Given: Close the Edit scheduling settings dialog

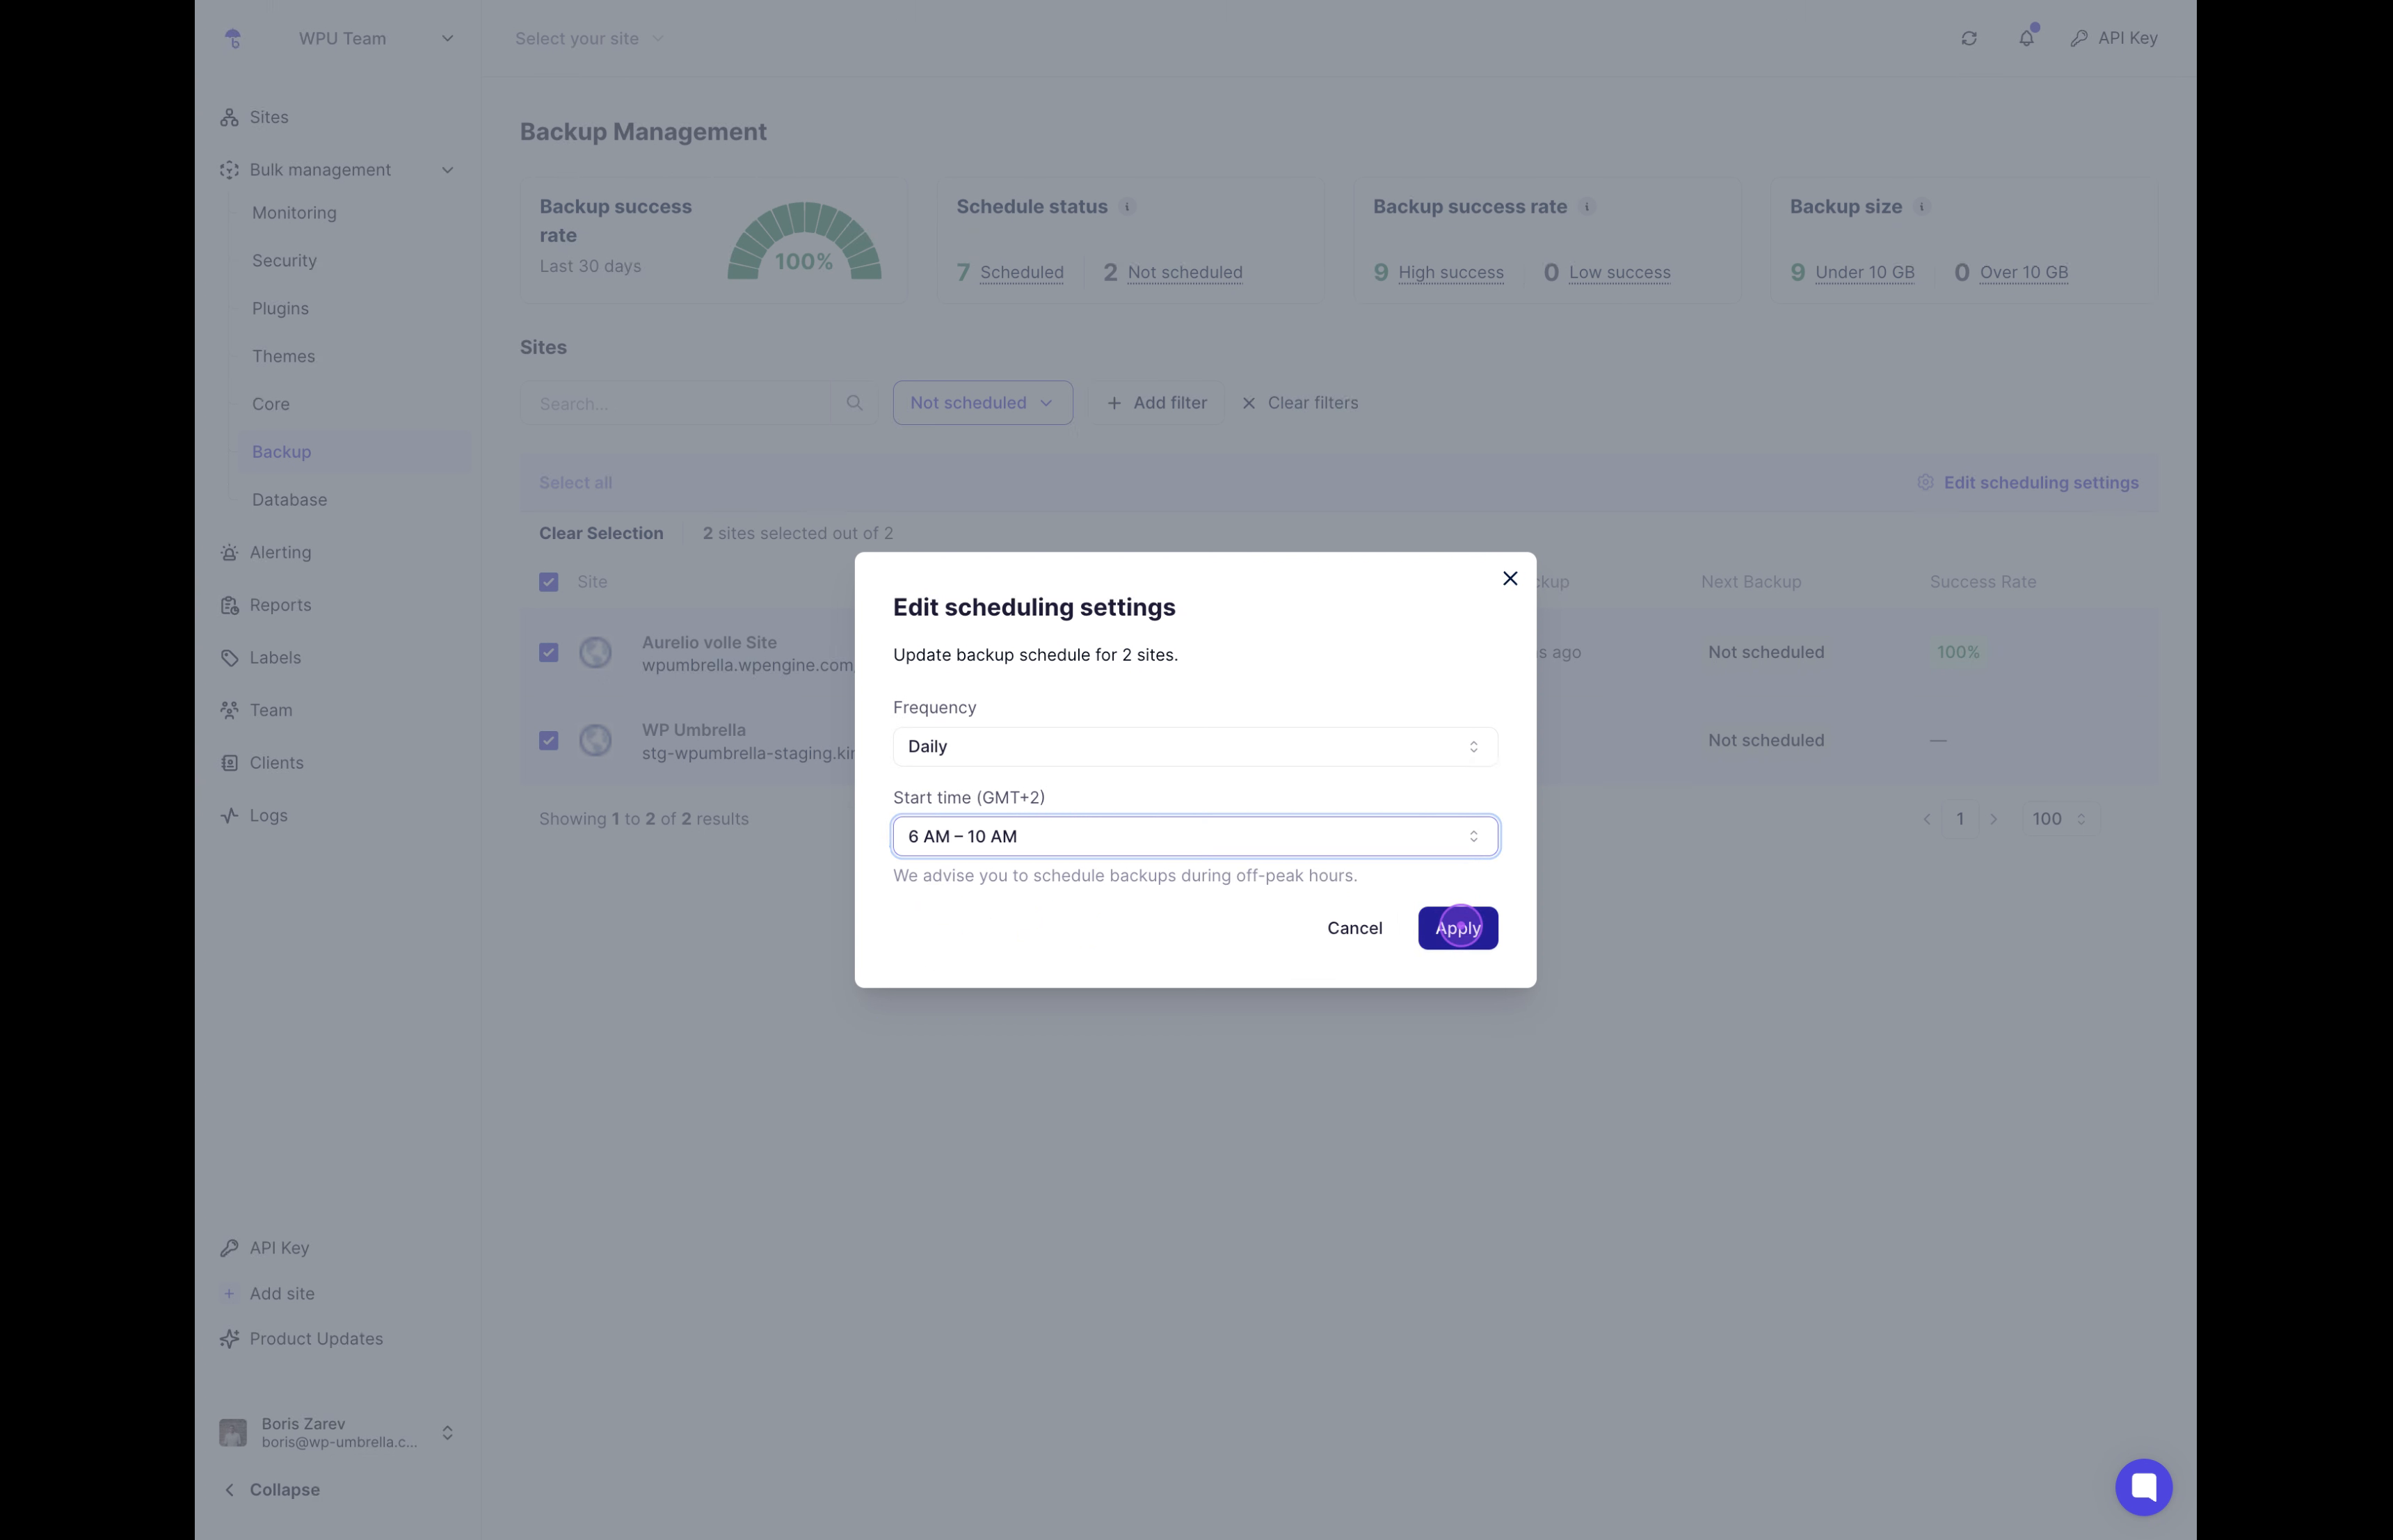Looking at the screenshot, I should [1510, 579].
